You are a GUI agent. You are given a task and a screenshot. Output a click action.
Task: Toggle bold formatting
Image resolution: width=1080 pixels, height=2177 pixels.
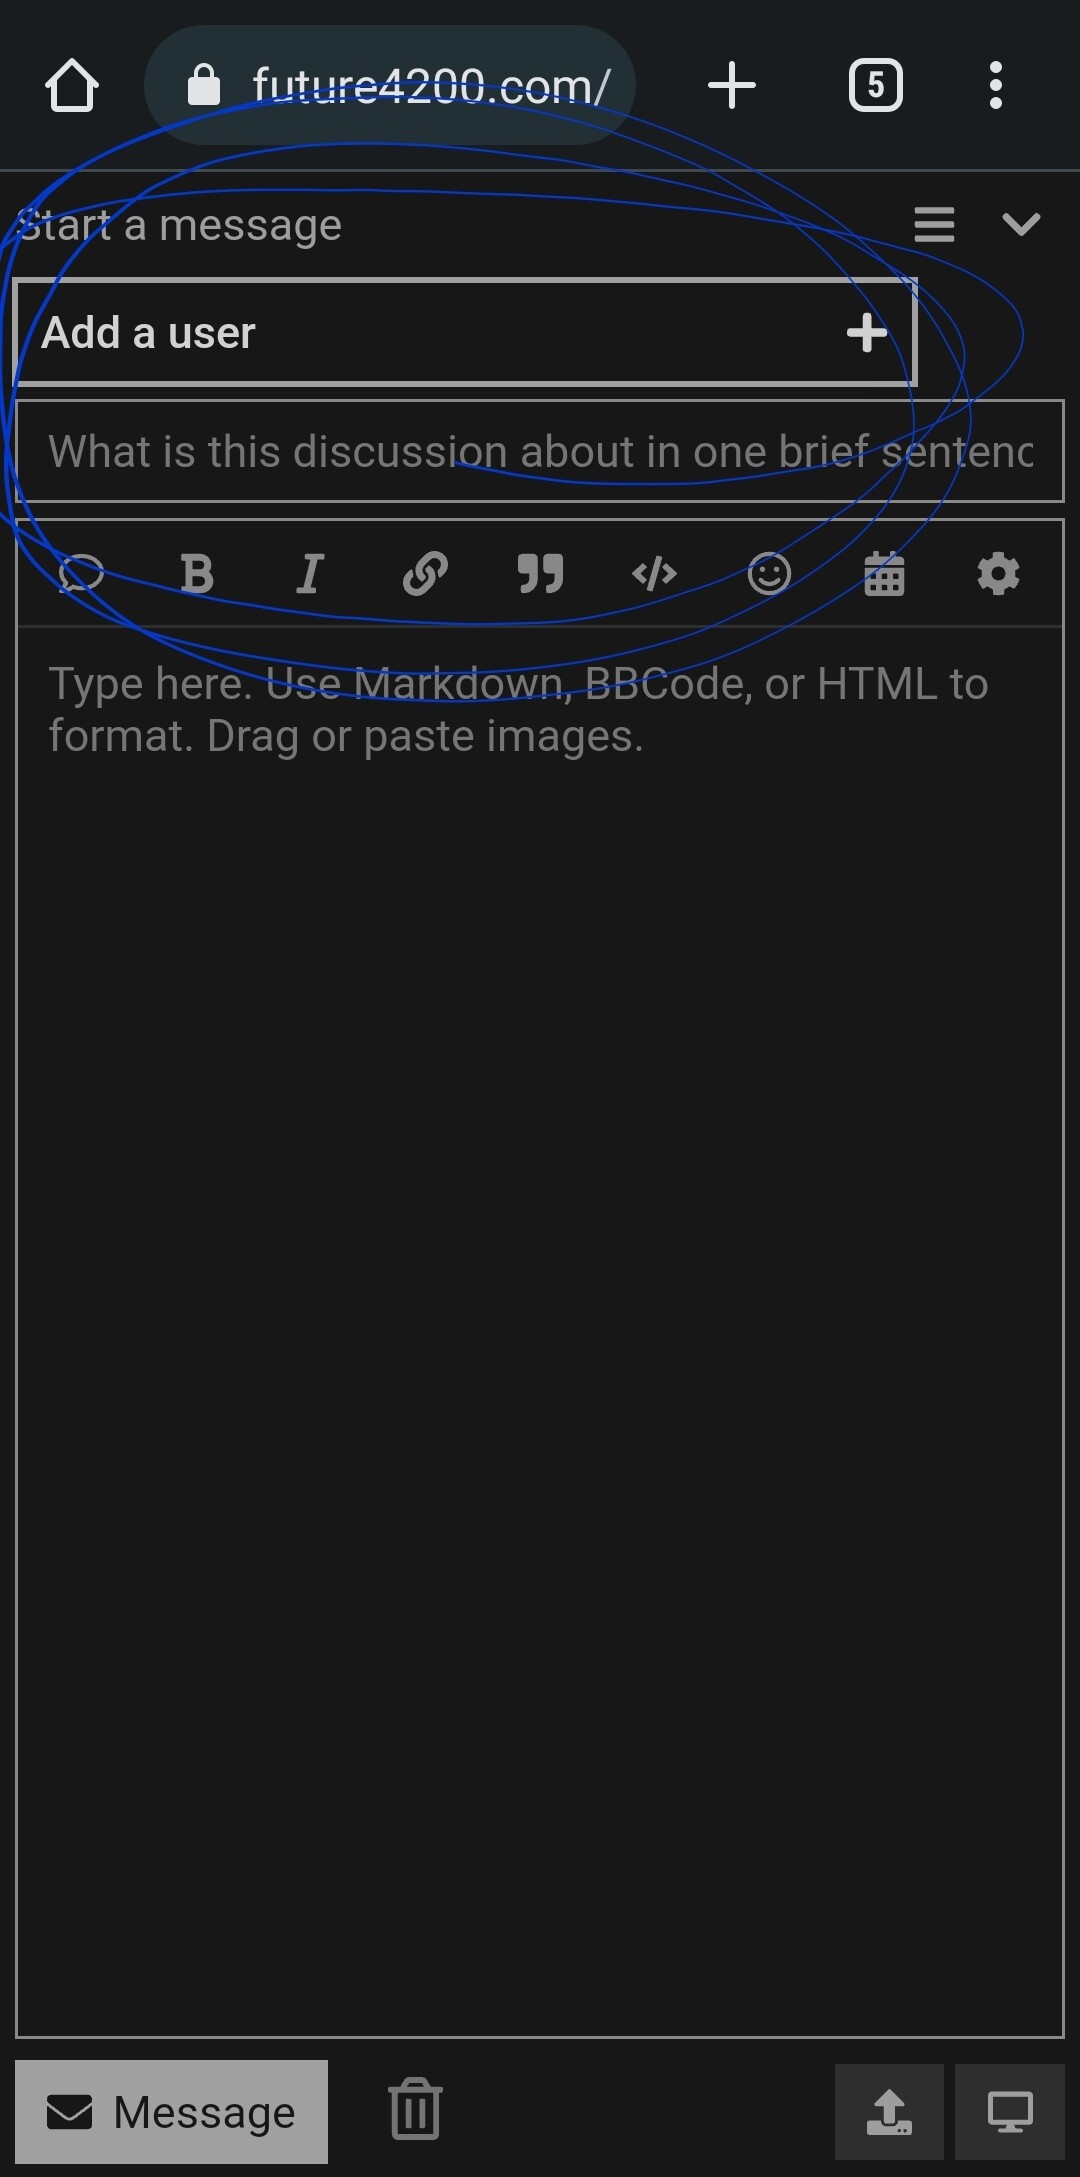point(197,574)
